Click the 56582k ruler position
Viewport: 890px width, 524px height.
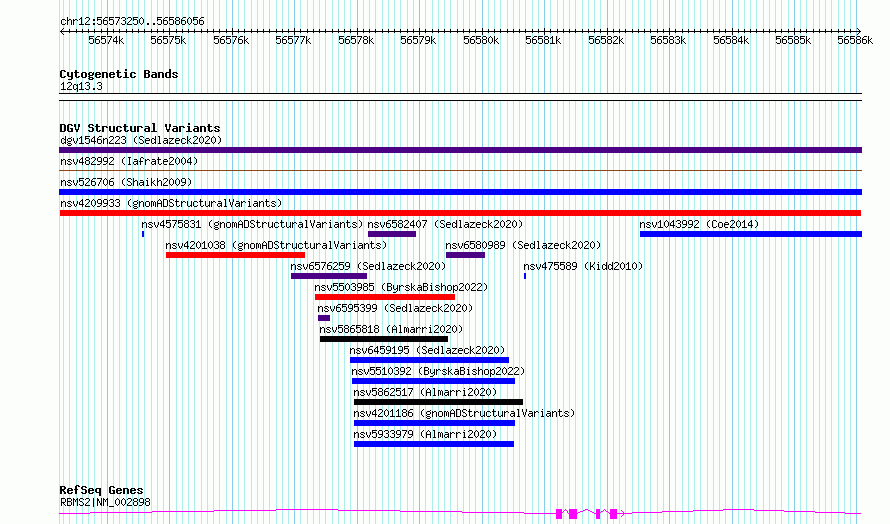tap(606, 40)
